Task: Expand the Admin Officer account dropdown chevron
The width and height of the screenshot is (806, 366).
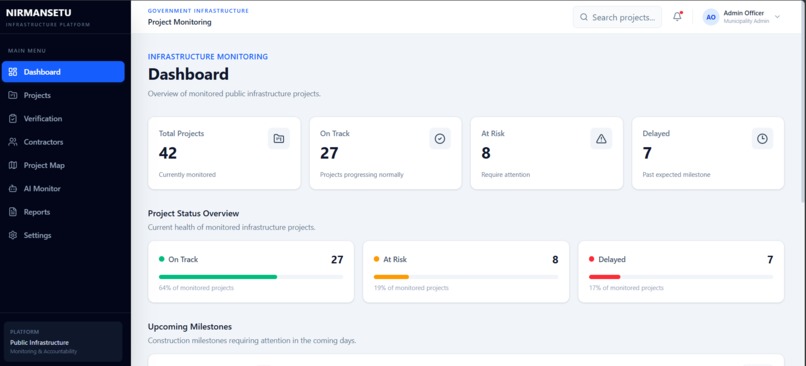Action: 777,17
